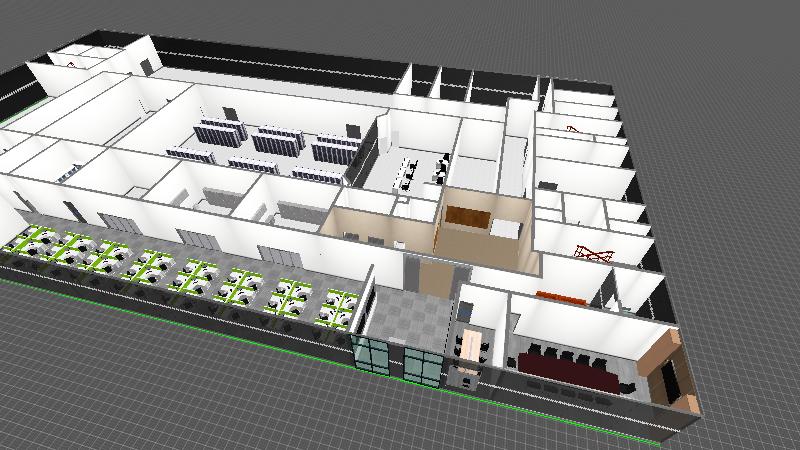Select the dark red conference table
The width and height of the screenshot is (800, 450).
[x=564, y=368]
